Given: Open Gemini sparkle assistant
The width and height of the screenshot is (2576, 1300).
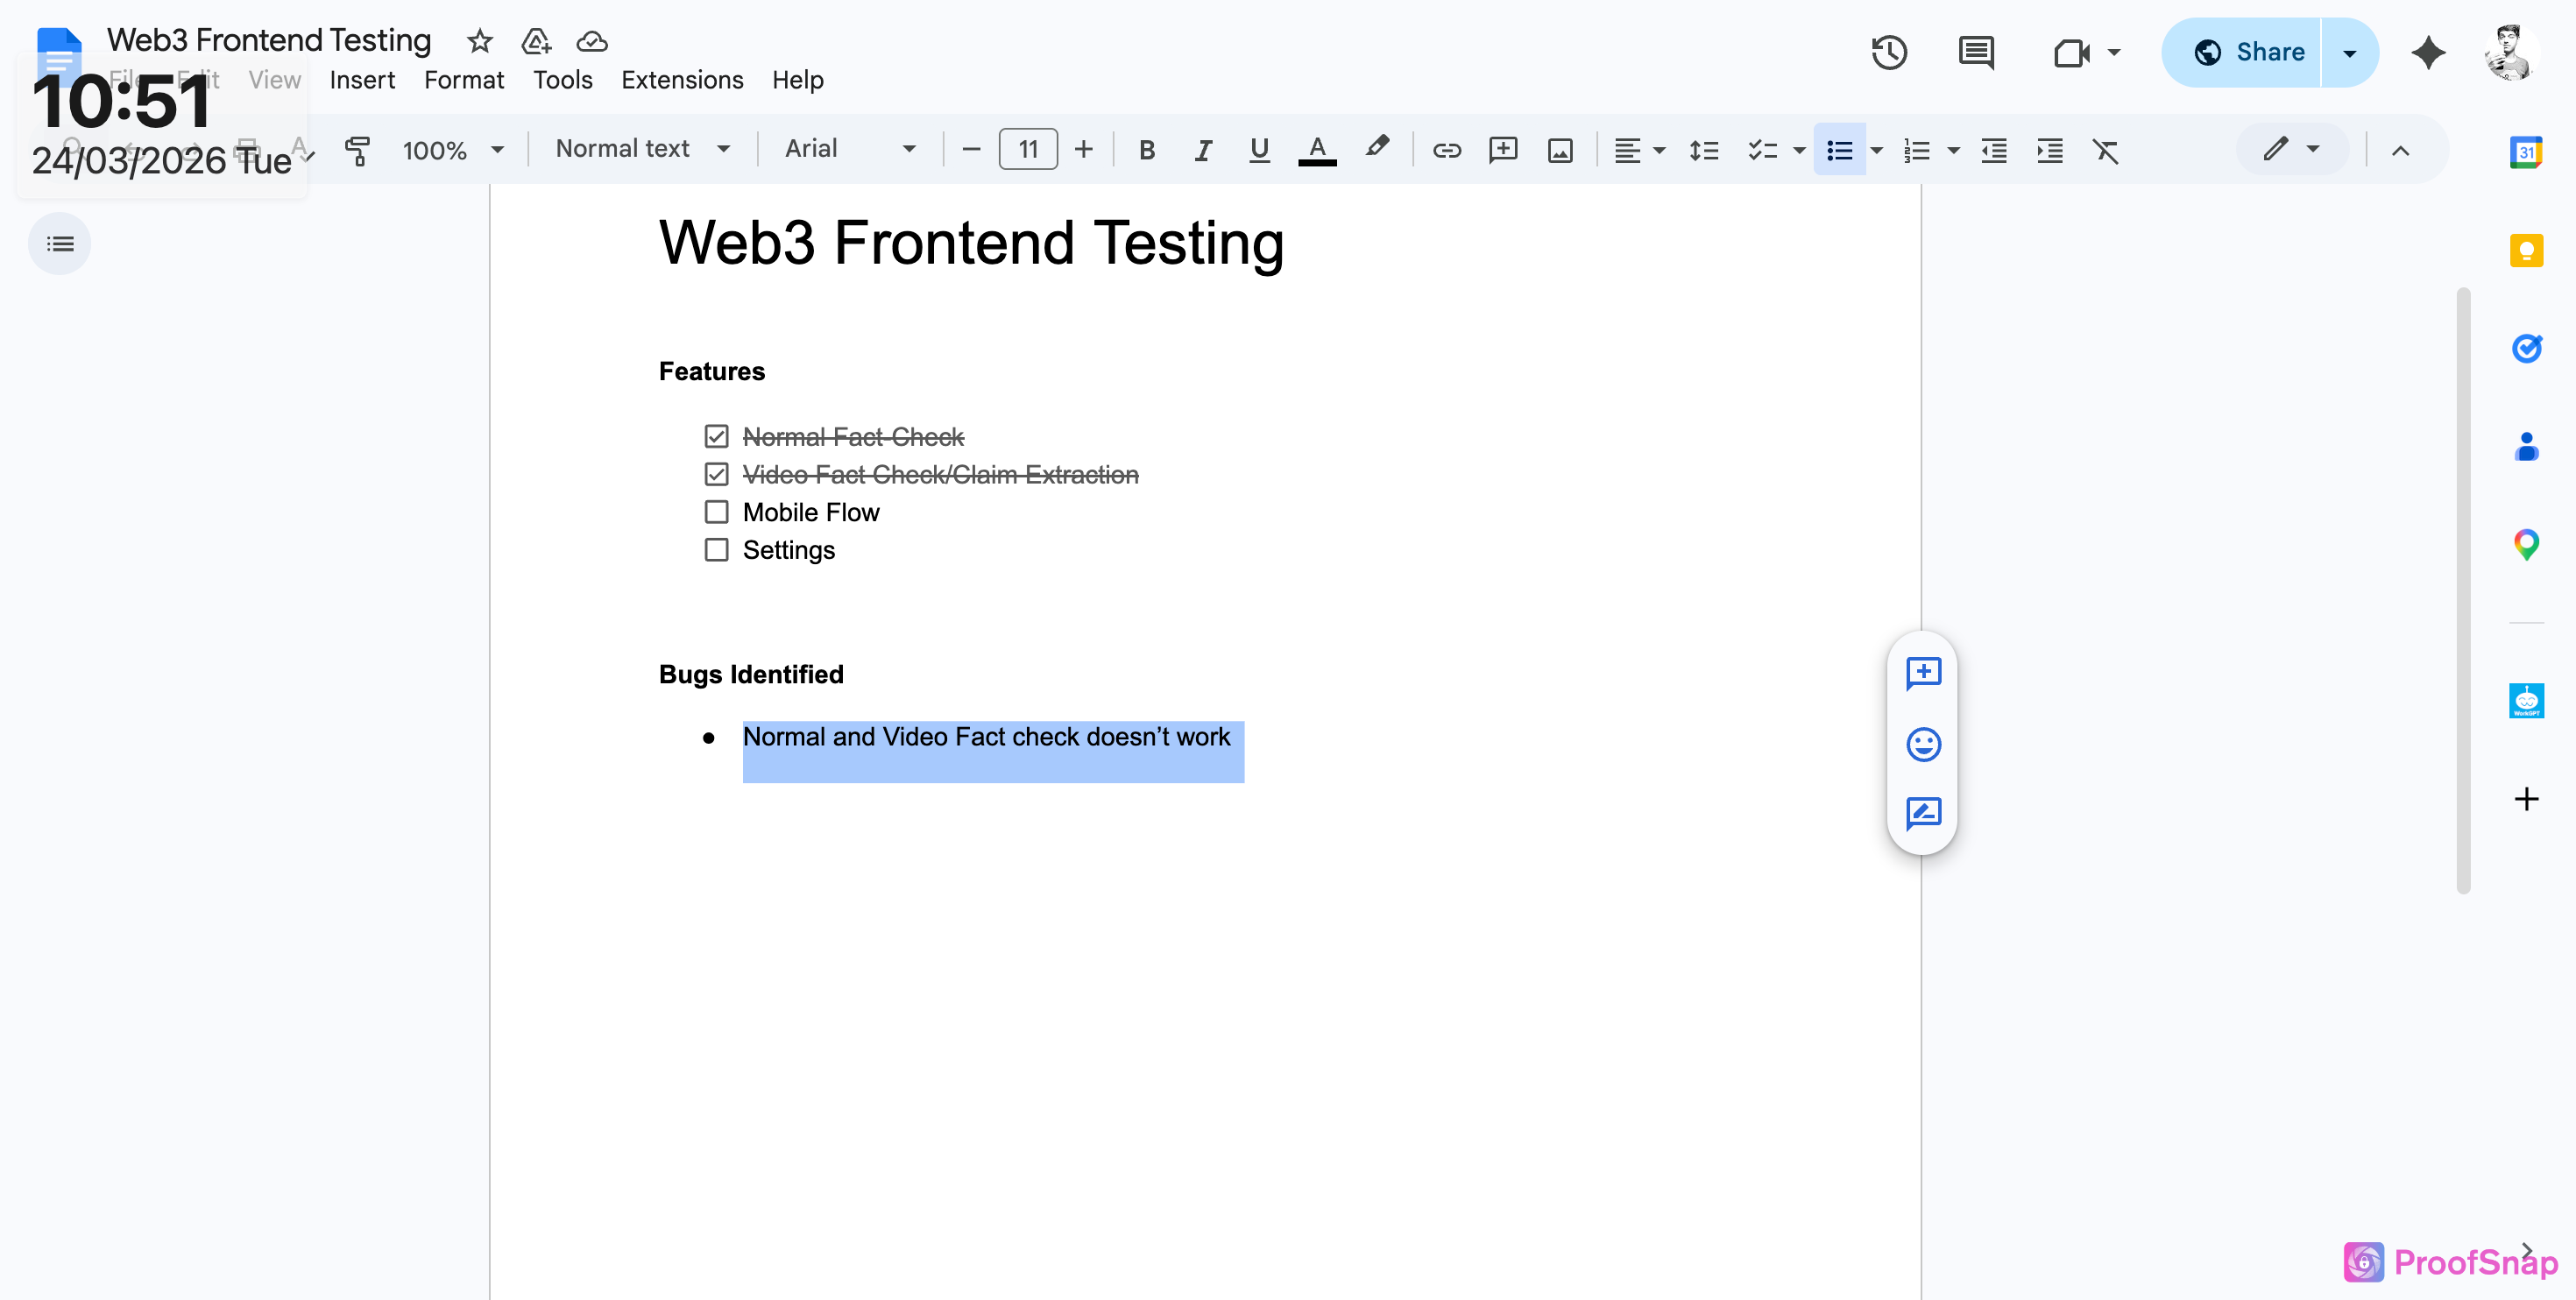Looking at the screenshot, I should (x=2428, y=52).
